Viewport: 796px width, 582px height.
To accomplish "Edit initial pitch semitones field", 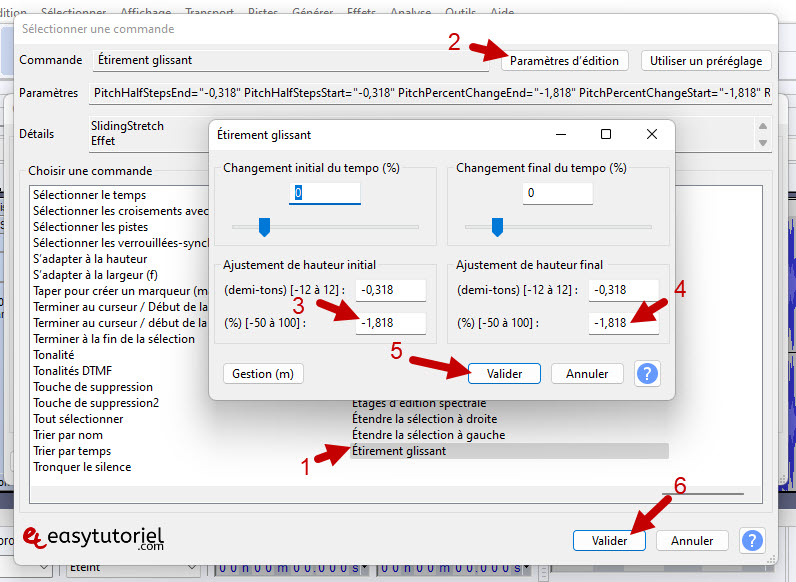I will click(x=390, y=290).
